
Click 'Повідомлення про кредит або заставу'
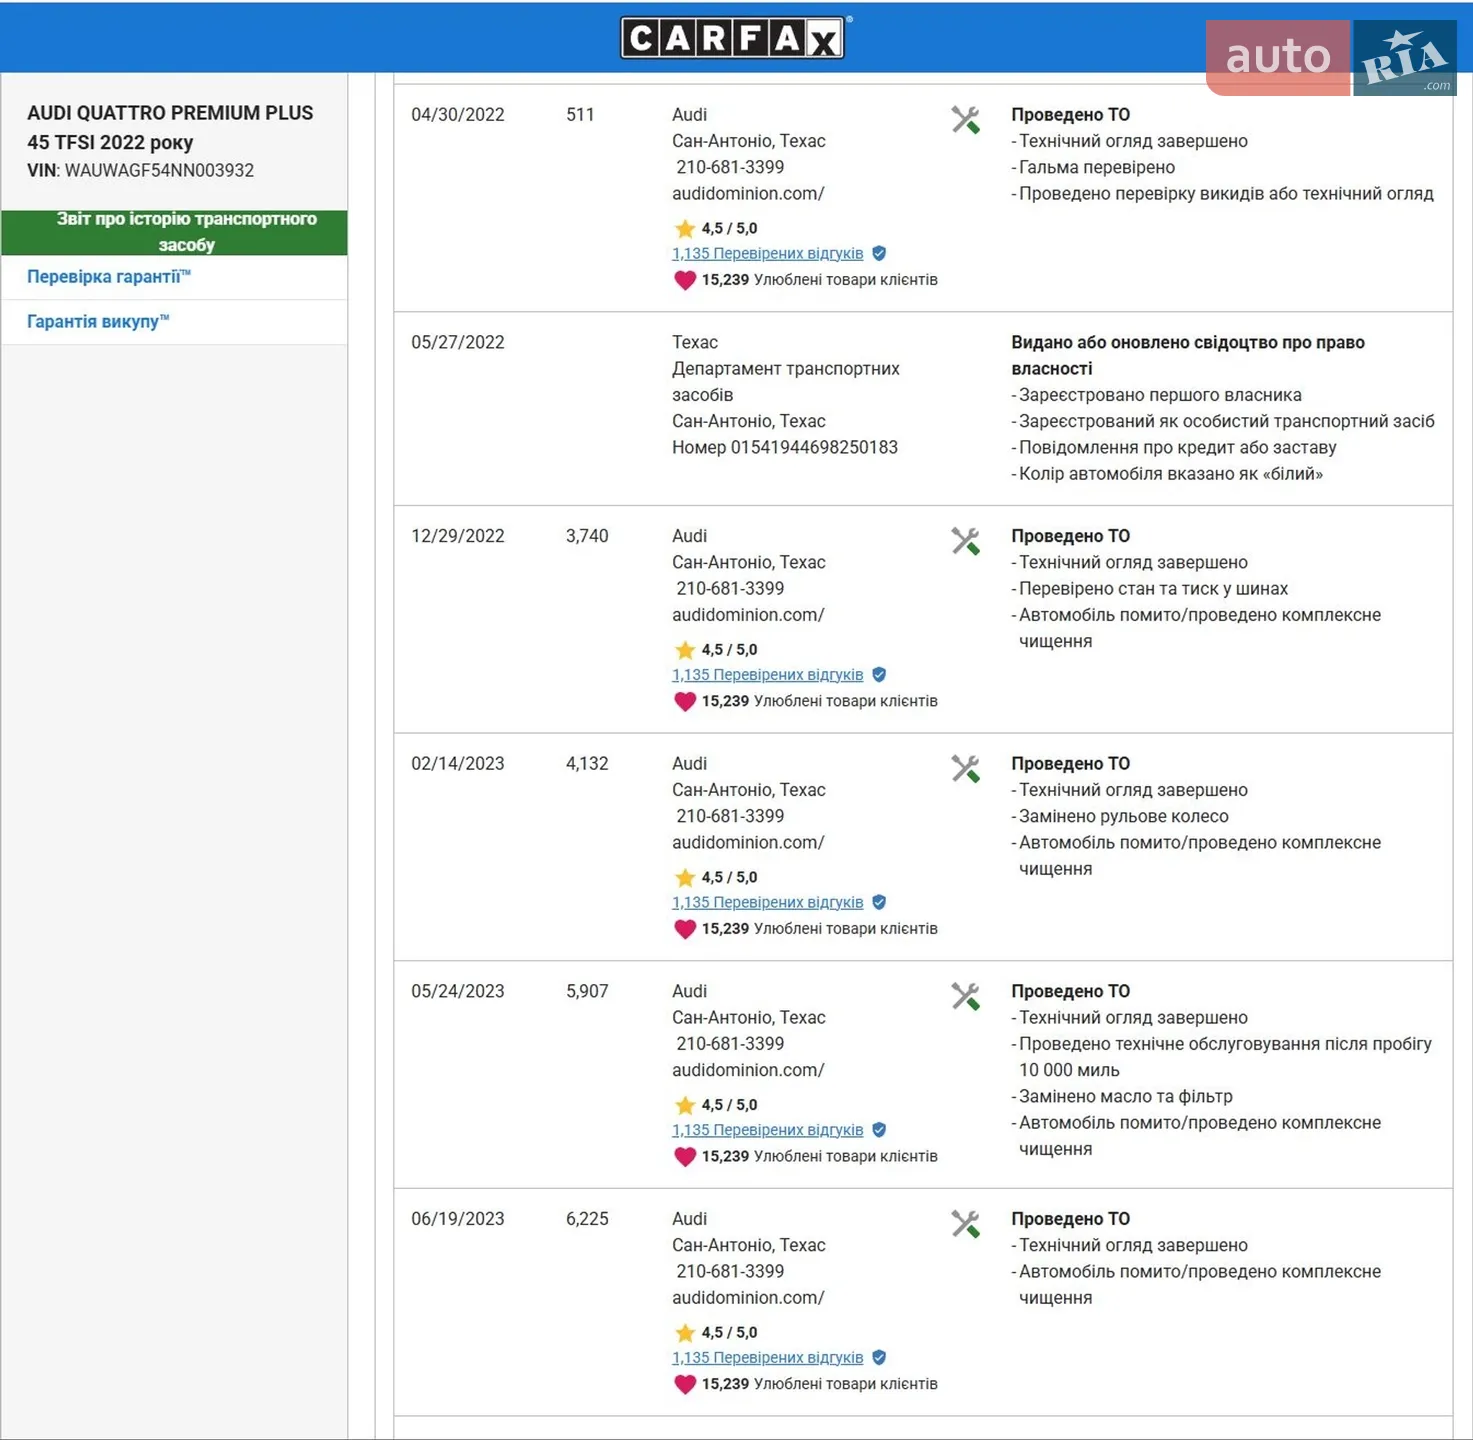click(1177, 448)
